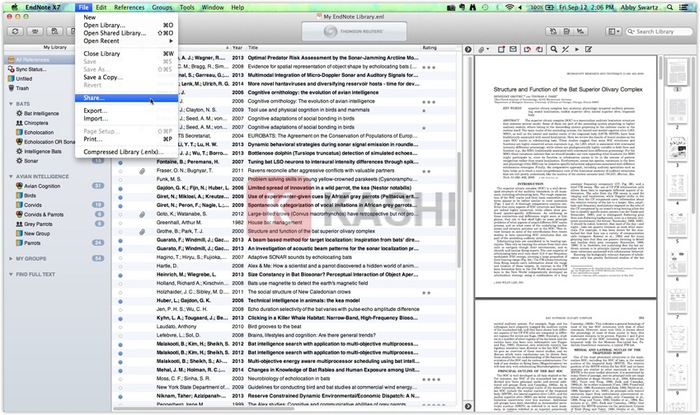This screenshot has width=700, height=415.
Task: Toggle read status dot on Funk row
Action: click(x=120, y=179)
